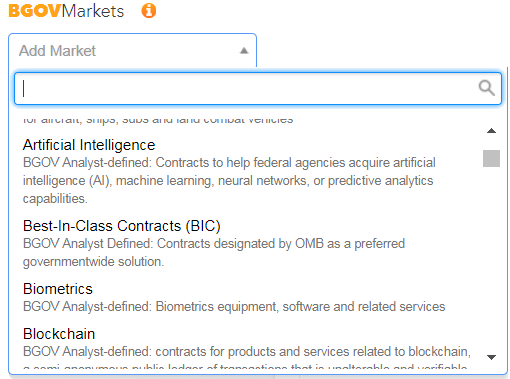Pick the Blockchain market entry
The image size is (510, 379).
(x=247, y=347)
